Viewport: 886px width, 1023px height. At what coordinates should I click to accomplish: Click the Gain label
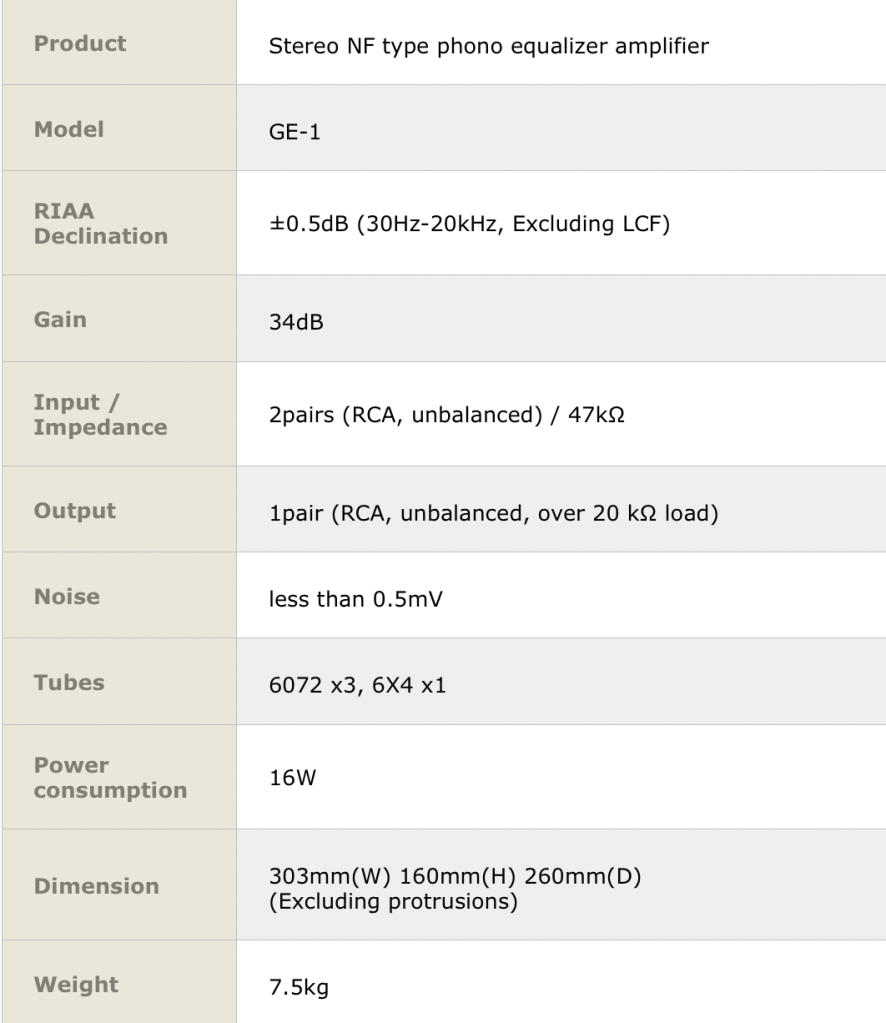pos(60,320)
